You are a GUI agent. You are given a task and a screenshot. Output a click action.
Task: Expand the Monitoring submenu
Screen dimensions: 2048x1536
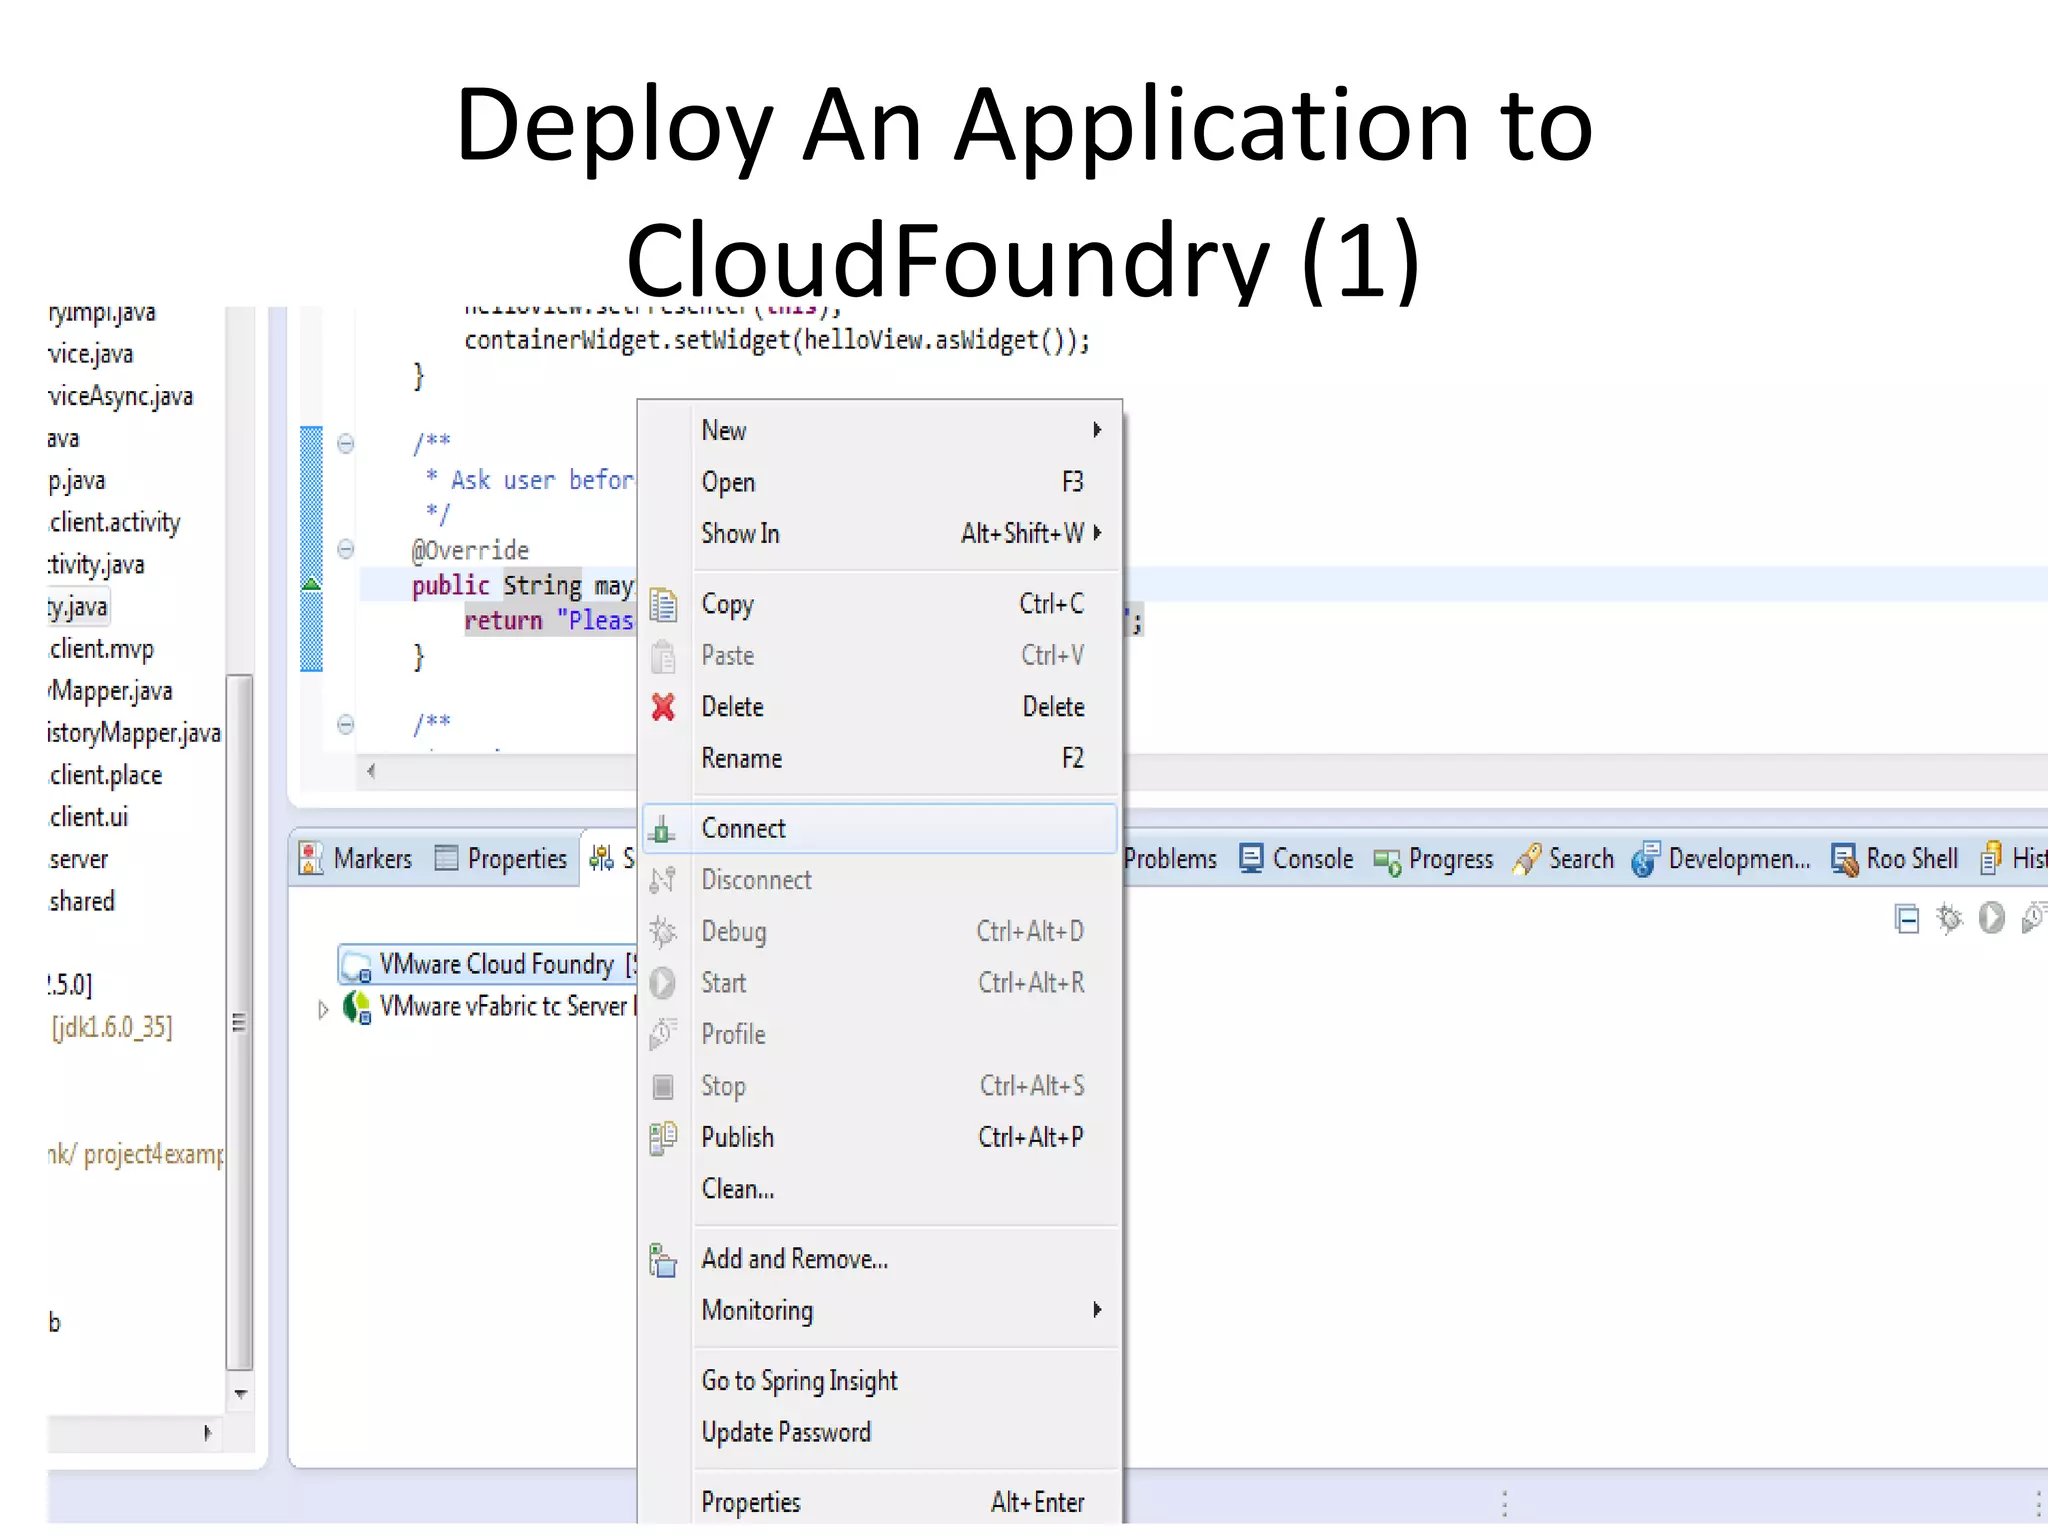[879, 1310]
